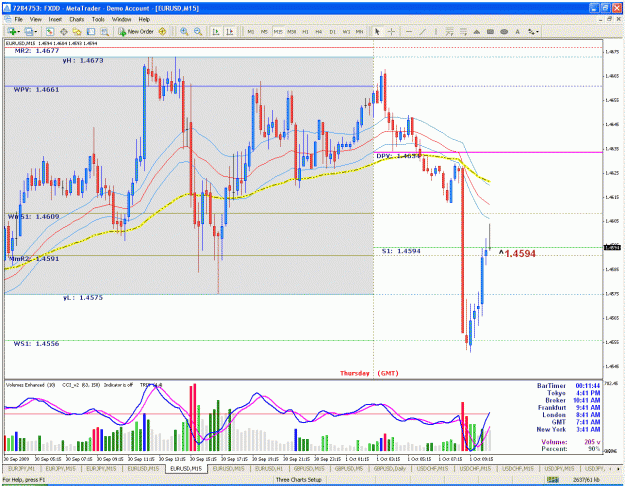Viewport: 625px width, 486px height.
Task: Open the Tools menu
Action: [x=98, y=19]
